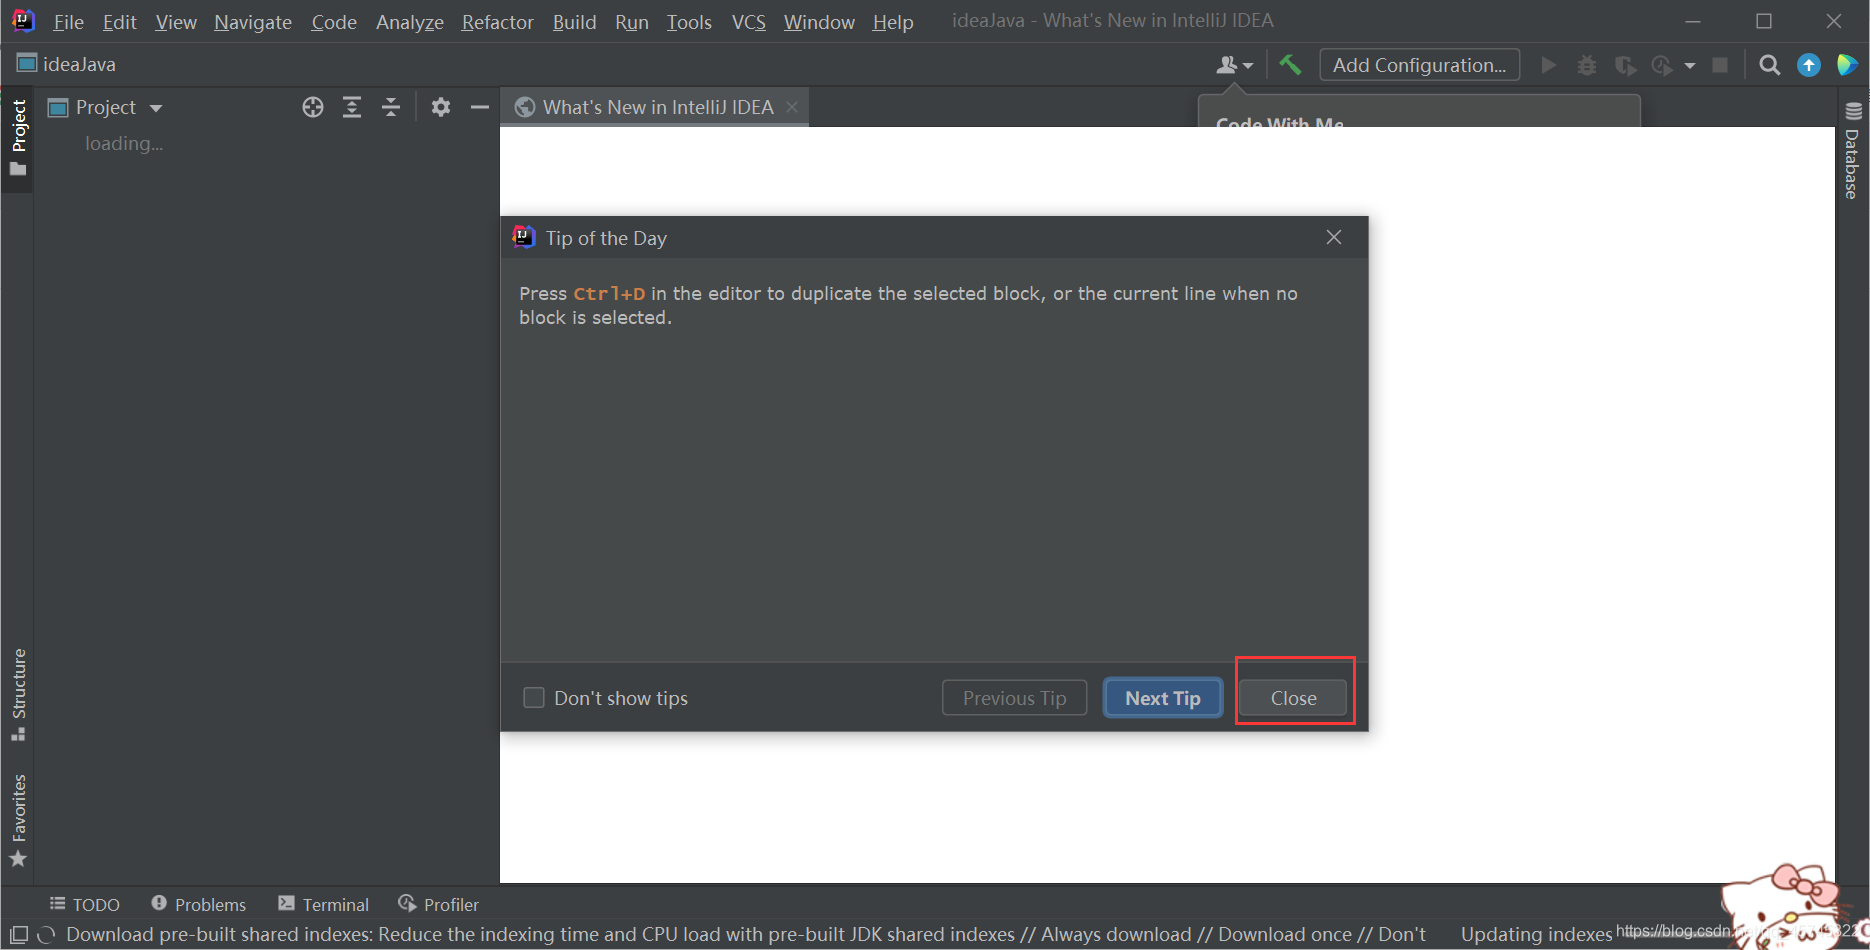Screen dimensions: 1870x950
Task: Open the Profiler tool window tab
Action: 439,904
